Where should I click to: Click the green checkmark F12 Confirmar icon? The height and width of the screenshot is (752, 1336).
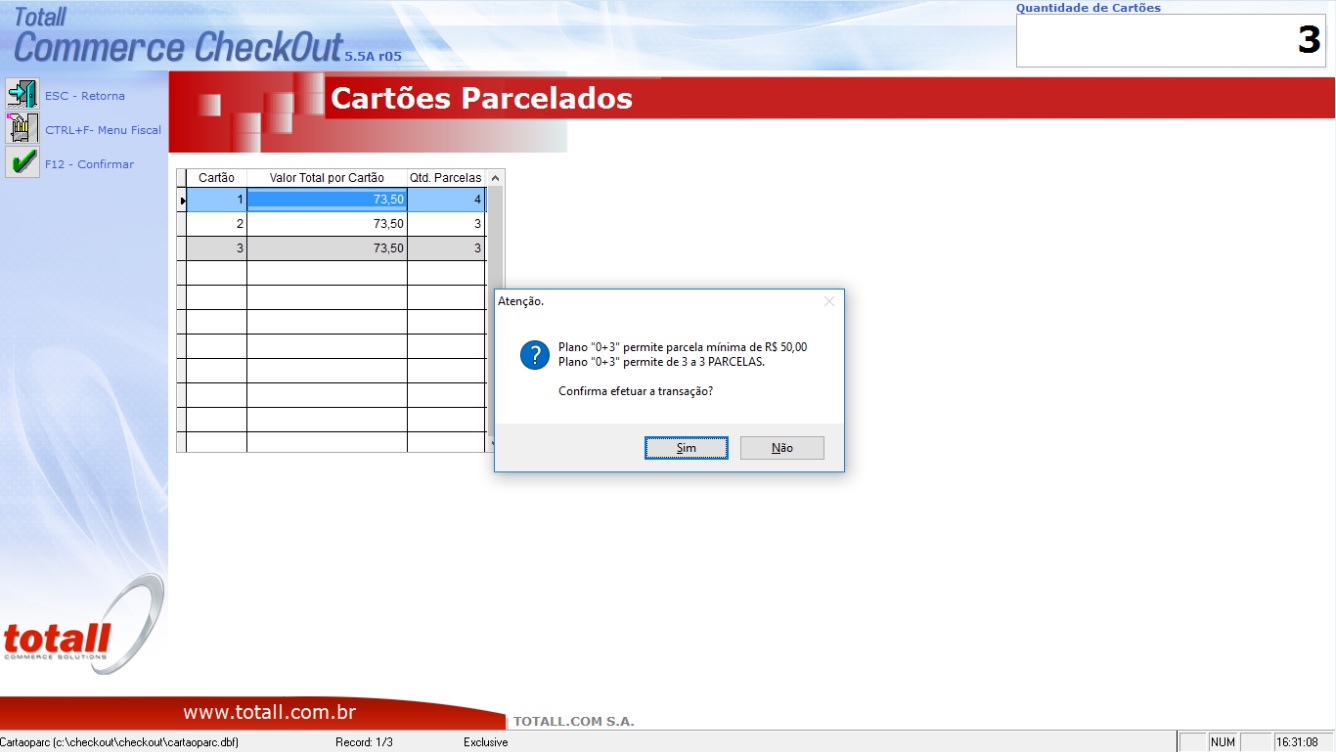point(22,163)
